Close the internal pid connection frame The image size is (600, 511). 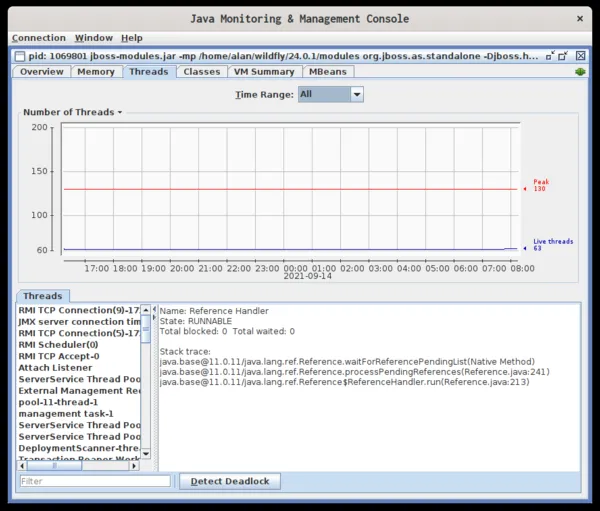580,56
